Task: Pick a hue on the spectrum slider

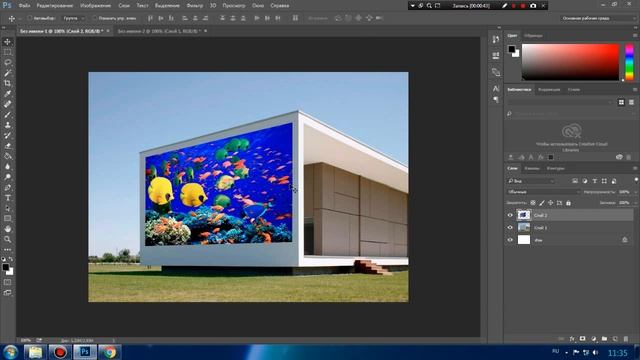Action: tap(629, 62)
